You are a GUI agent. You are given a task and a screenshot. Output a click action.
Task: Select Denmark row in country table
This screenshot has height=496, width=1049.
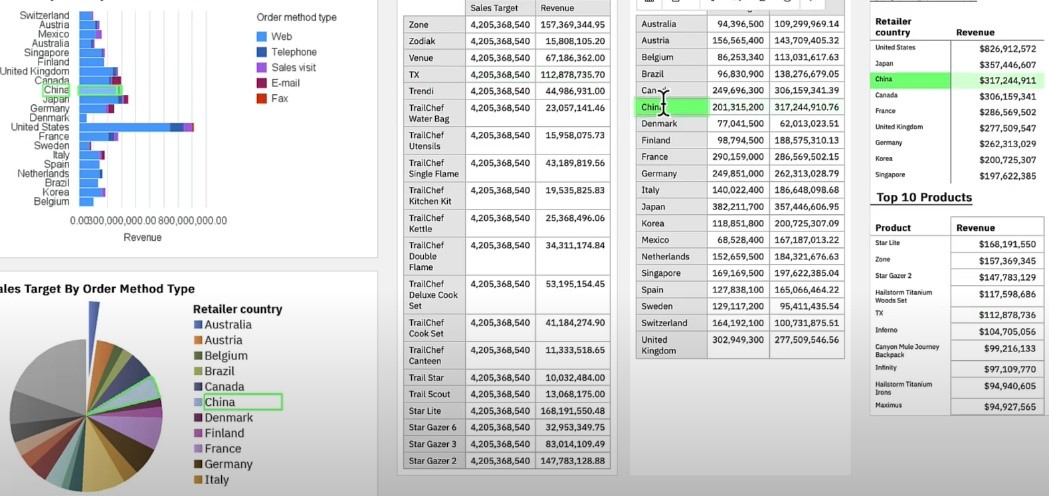point(740,124)
